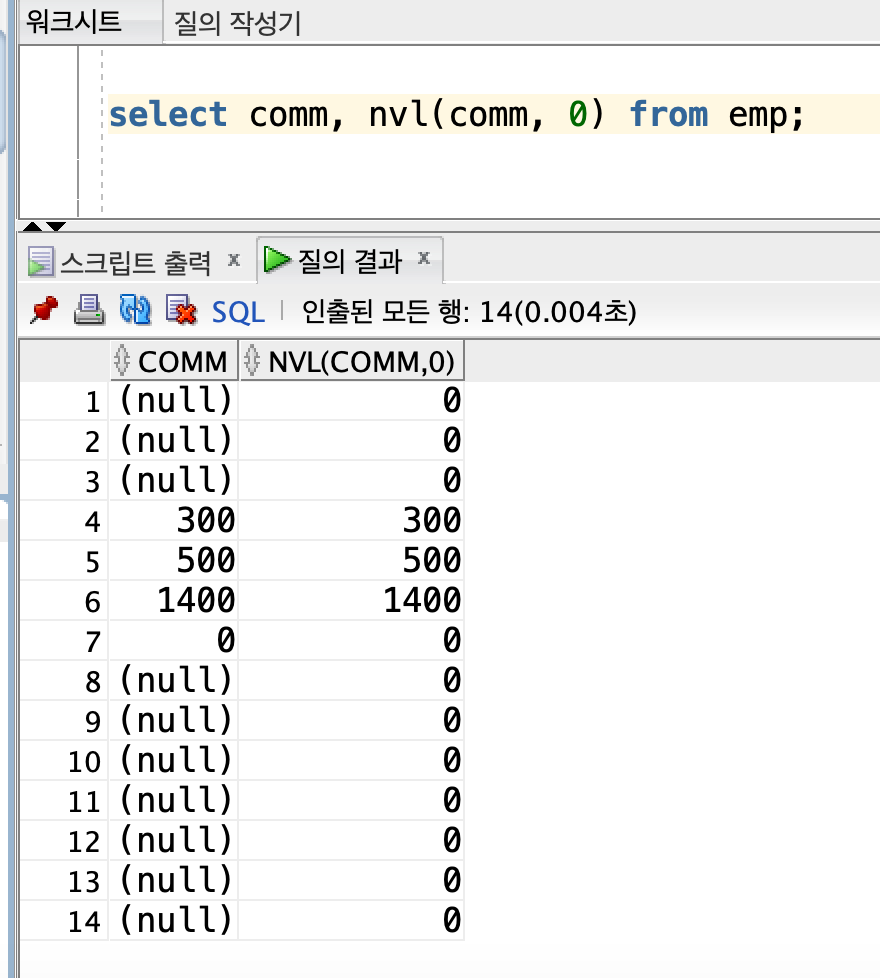Select the NVL value 1400 in row 6
This screenshot has width=880, height=978.
(352, 600)
